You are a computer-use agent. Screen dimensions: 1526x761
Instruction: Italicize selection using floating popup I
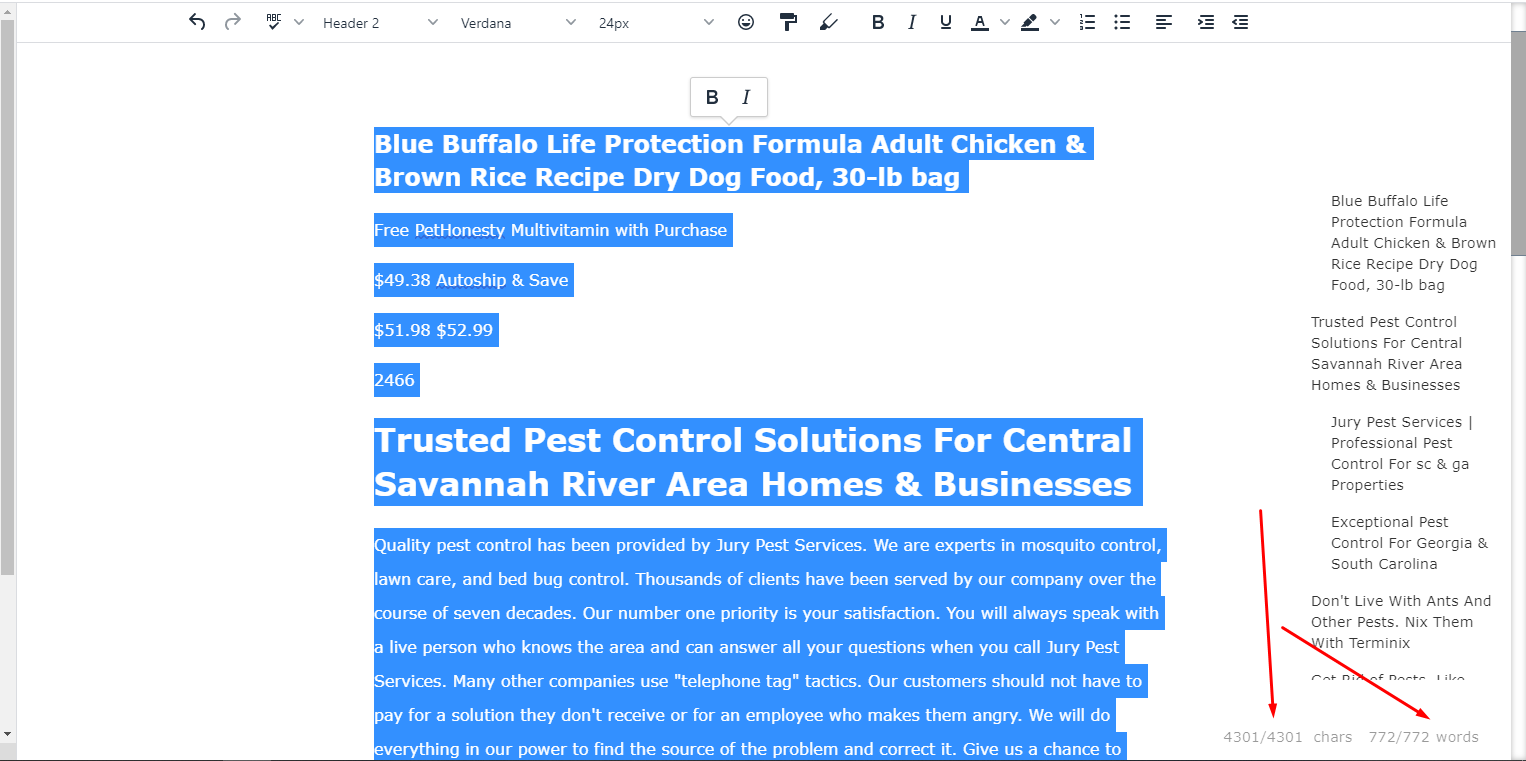click(745, 97)
